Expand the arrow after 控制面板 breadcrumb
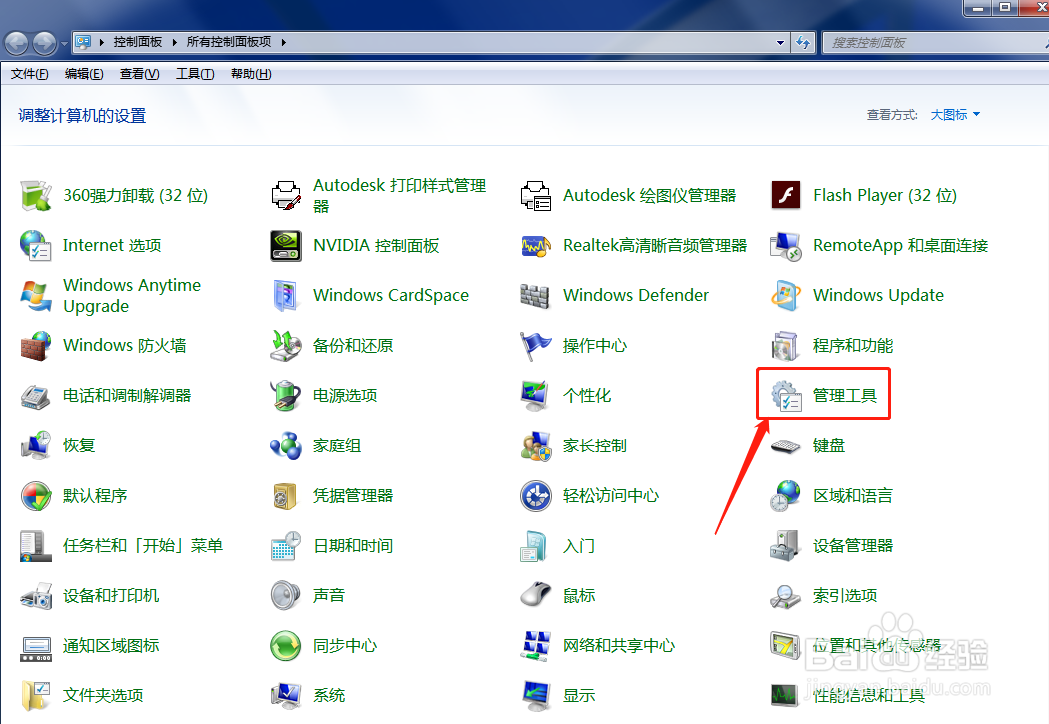 [174, 42]
